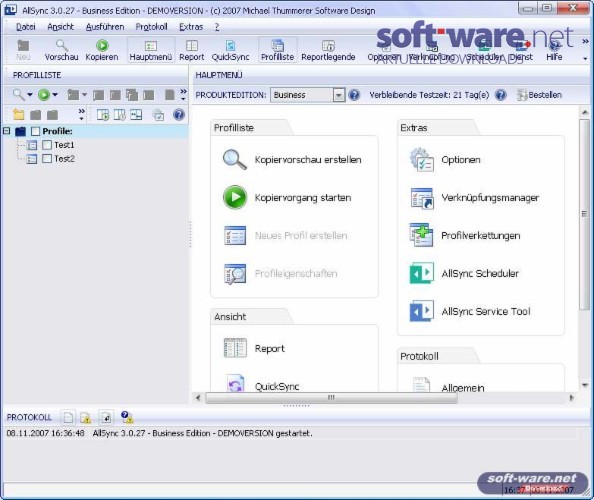
Task: Open QuickSync icon in Ansicht group
Action: [235, 384]
